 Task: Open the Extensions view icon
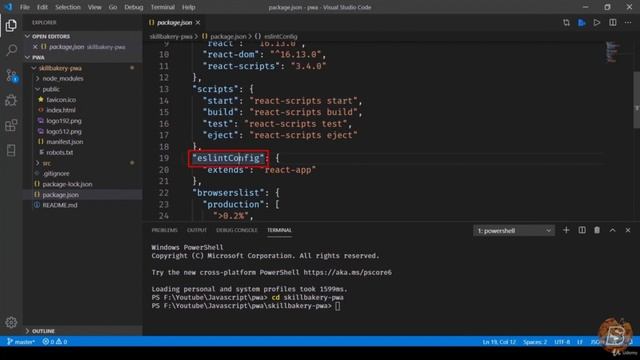[x=11, y=125]
